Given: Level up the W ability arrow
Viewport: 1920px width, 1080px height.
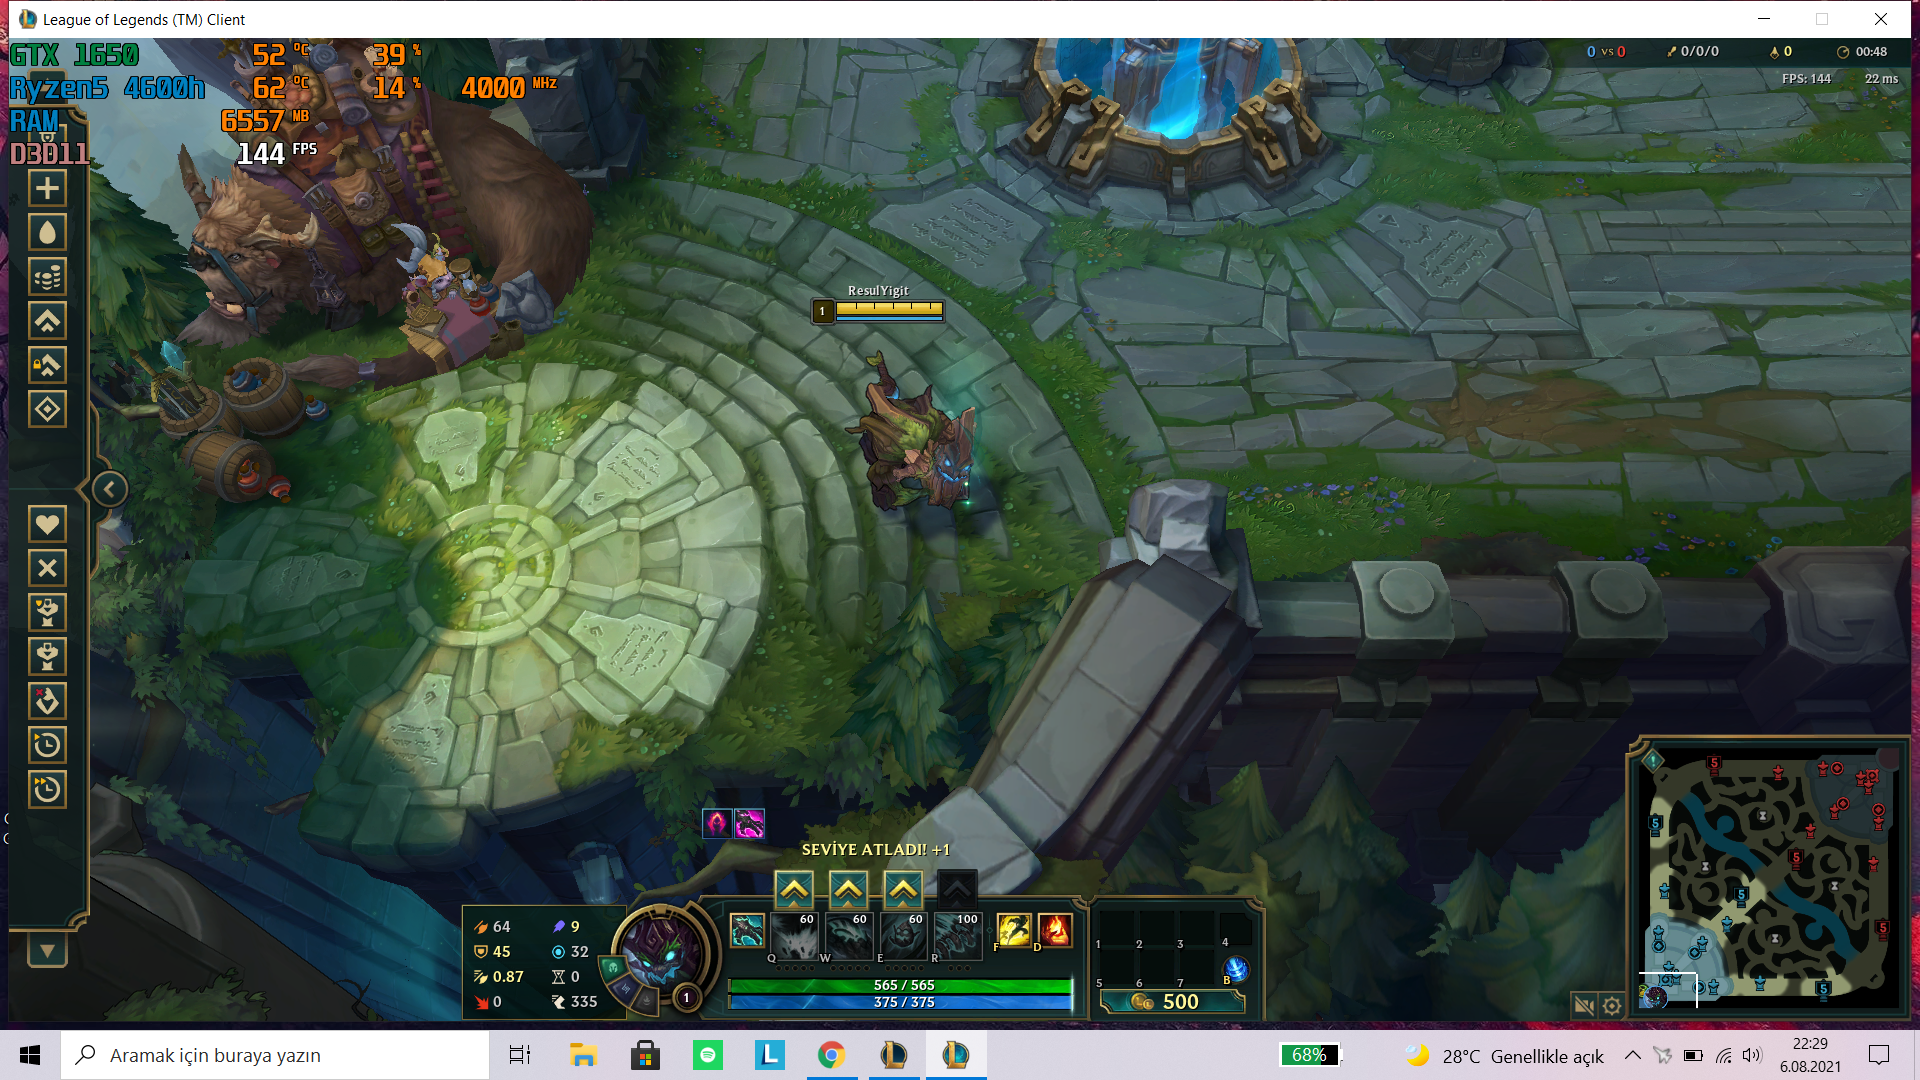Looking at the screenshot, I should (x=848, y=889).
